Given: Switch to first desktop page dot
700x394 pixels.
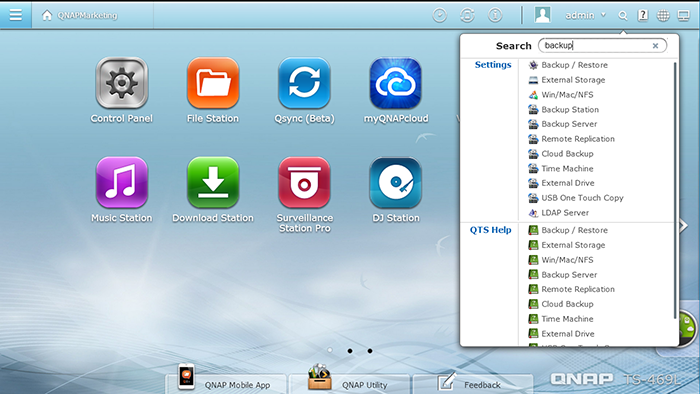Looking at the screenshot, I should 330,351.
